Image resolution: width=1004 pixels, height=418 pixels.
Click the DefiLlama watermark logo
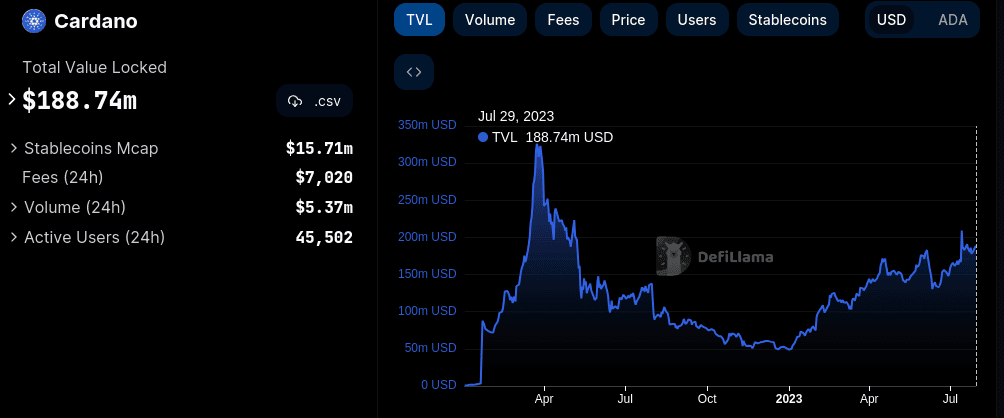tap(675, 256)
